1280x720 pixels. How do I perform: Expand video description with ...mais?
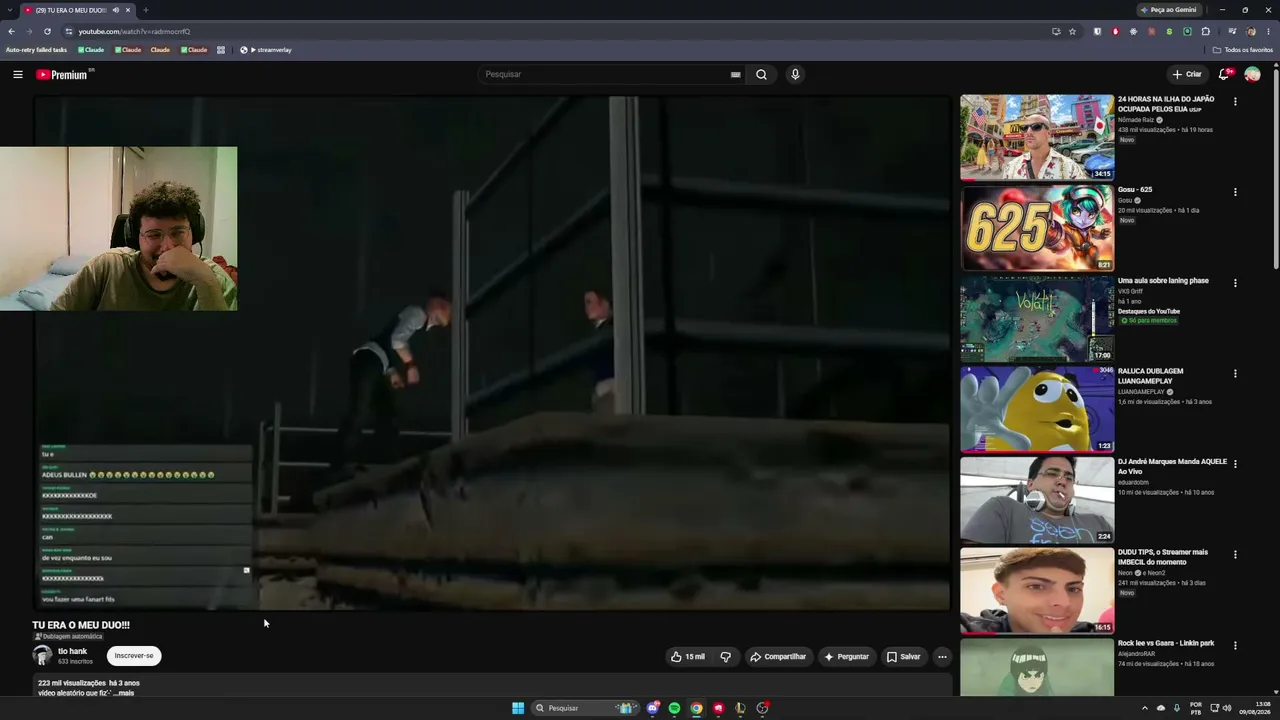(124, 693)
